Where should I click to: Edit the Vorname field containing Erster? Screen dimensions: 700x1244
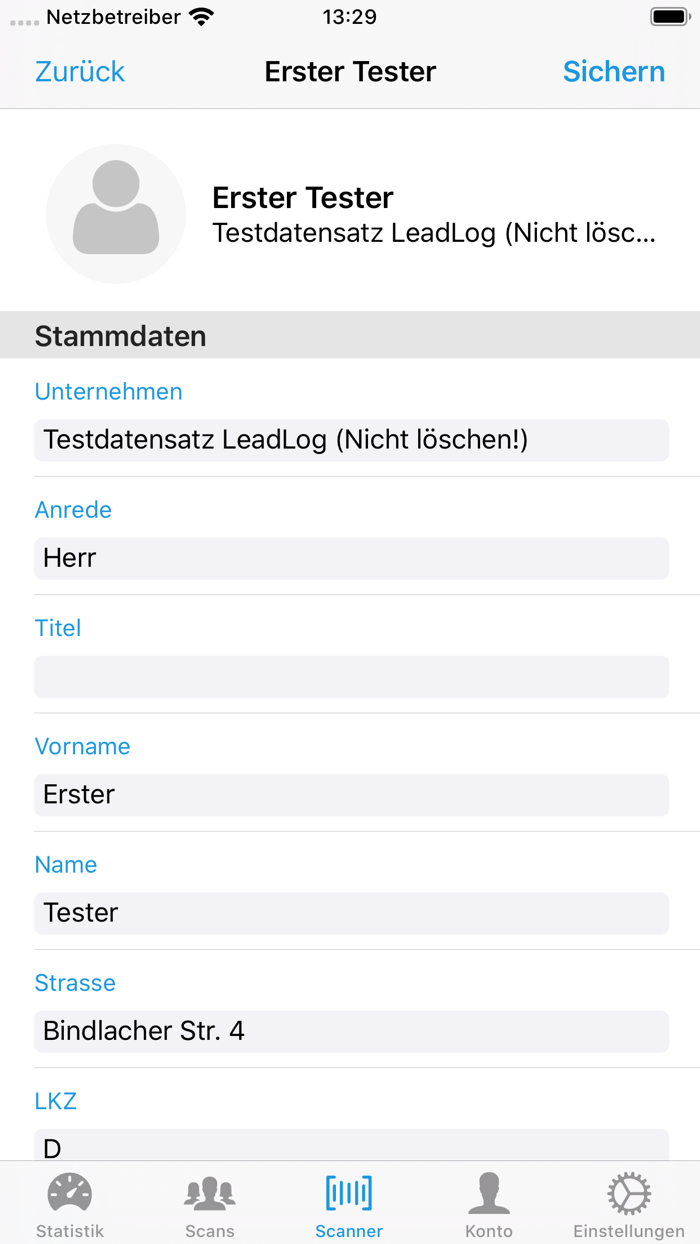click(x=350, y=795)
